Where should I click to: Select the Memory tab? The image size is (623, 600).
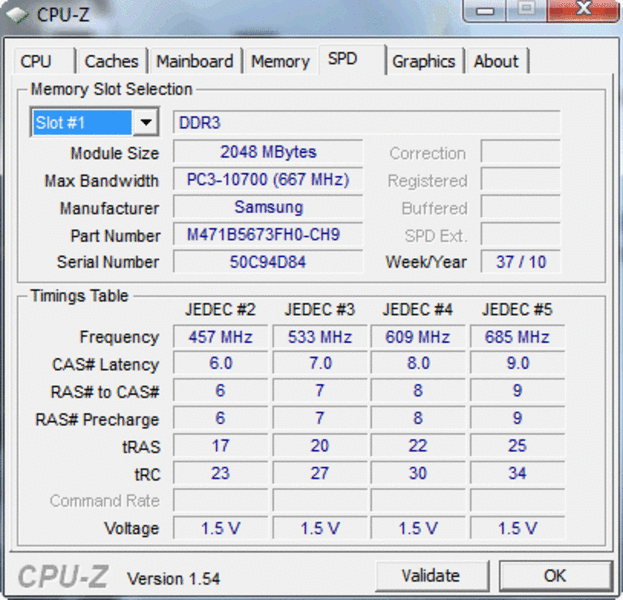[281, 61]
